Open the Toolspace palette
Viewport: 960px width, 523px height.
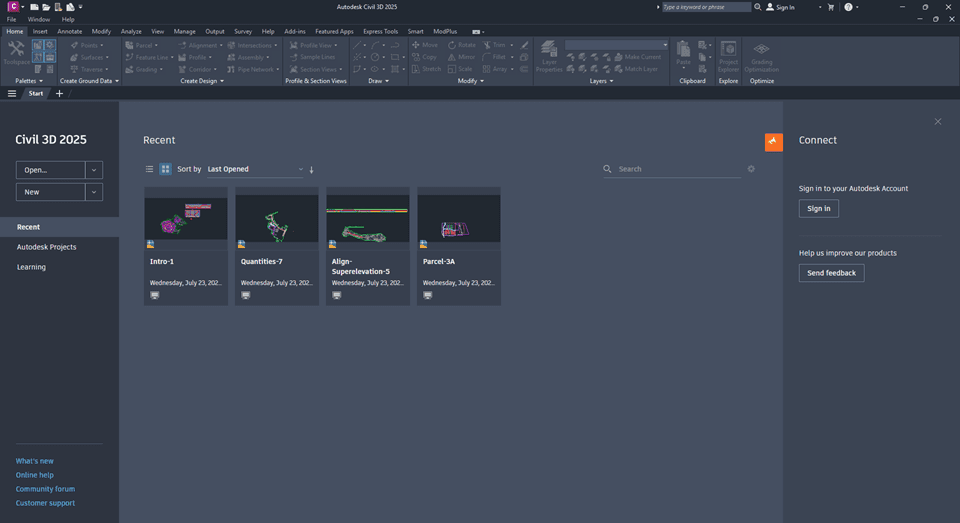(15, 52)
